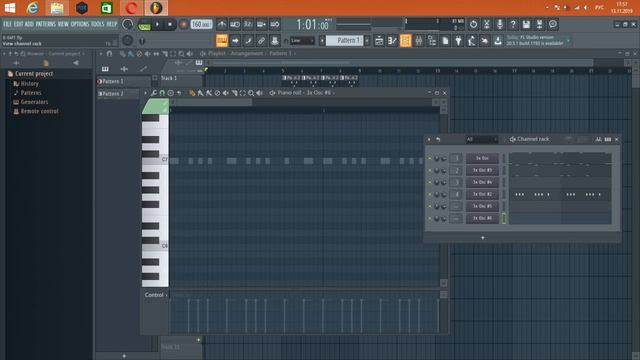Viewport: 640px width, 360px height.
Task: Open Generators folder in browser
Action: pyautogui.click(x=34, y=102)
